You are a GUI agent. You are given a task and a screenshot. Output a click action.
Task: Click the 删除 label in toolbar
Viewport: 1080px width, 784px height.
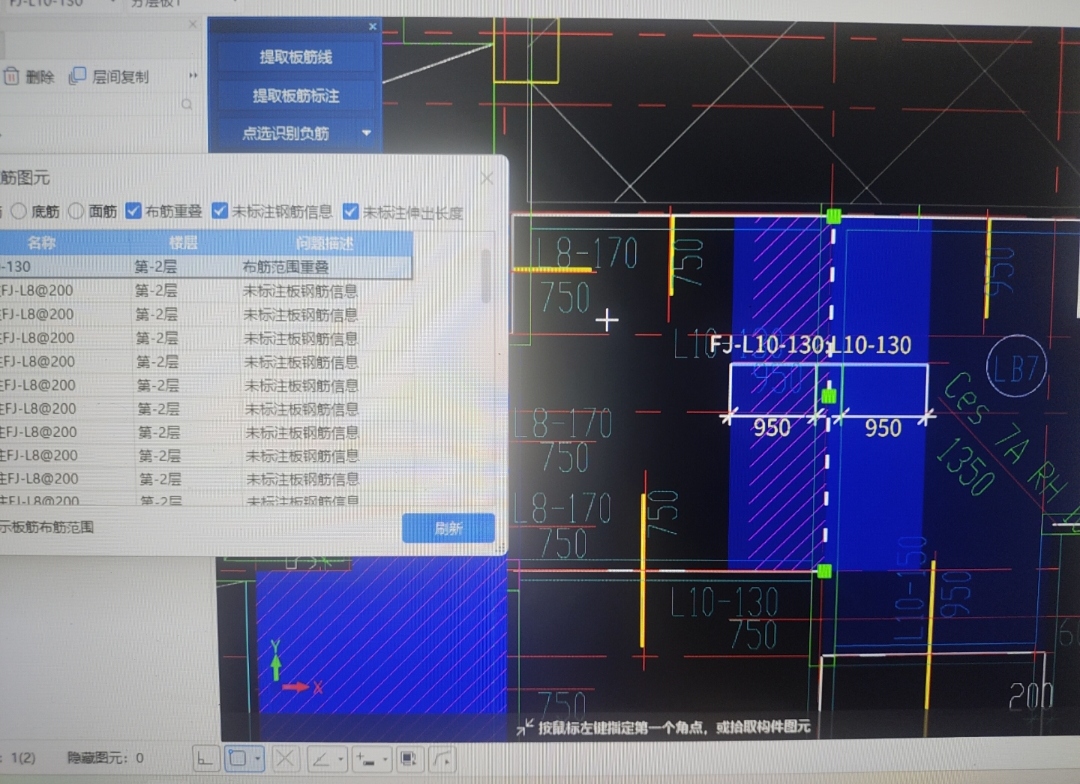click(40, 77)
